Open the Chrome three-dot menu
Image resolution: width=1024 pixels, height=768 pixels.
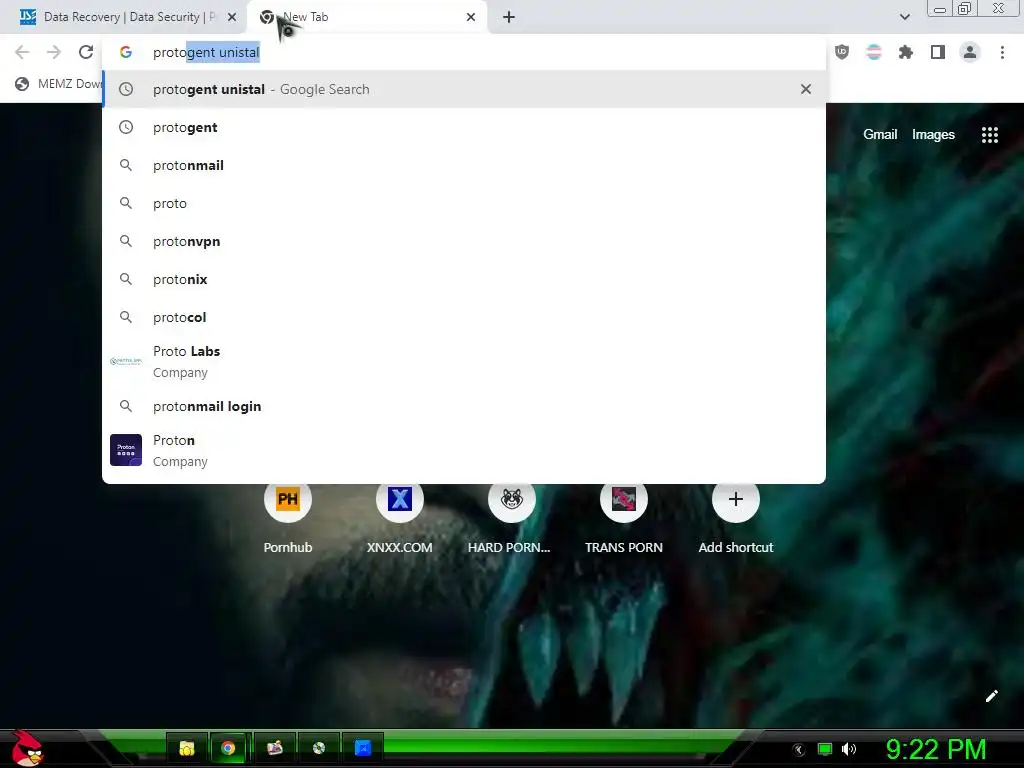[1002, 52]
